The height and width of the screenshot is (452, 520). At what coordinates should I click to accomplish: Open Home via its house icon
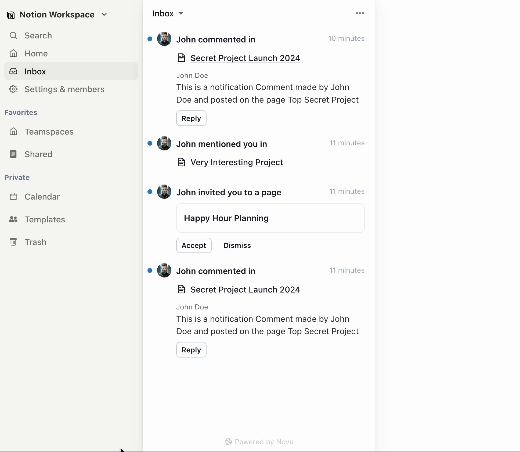coord(13,53)
